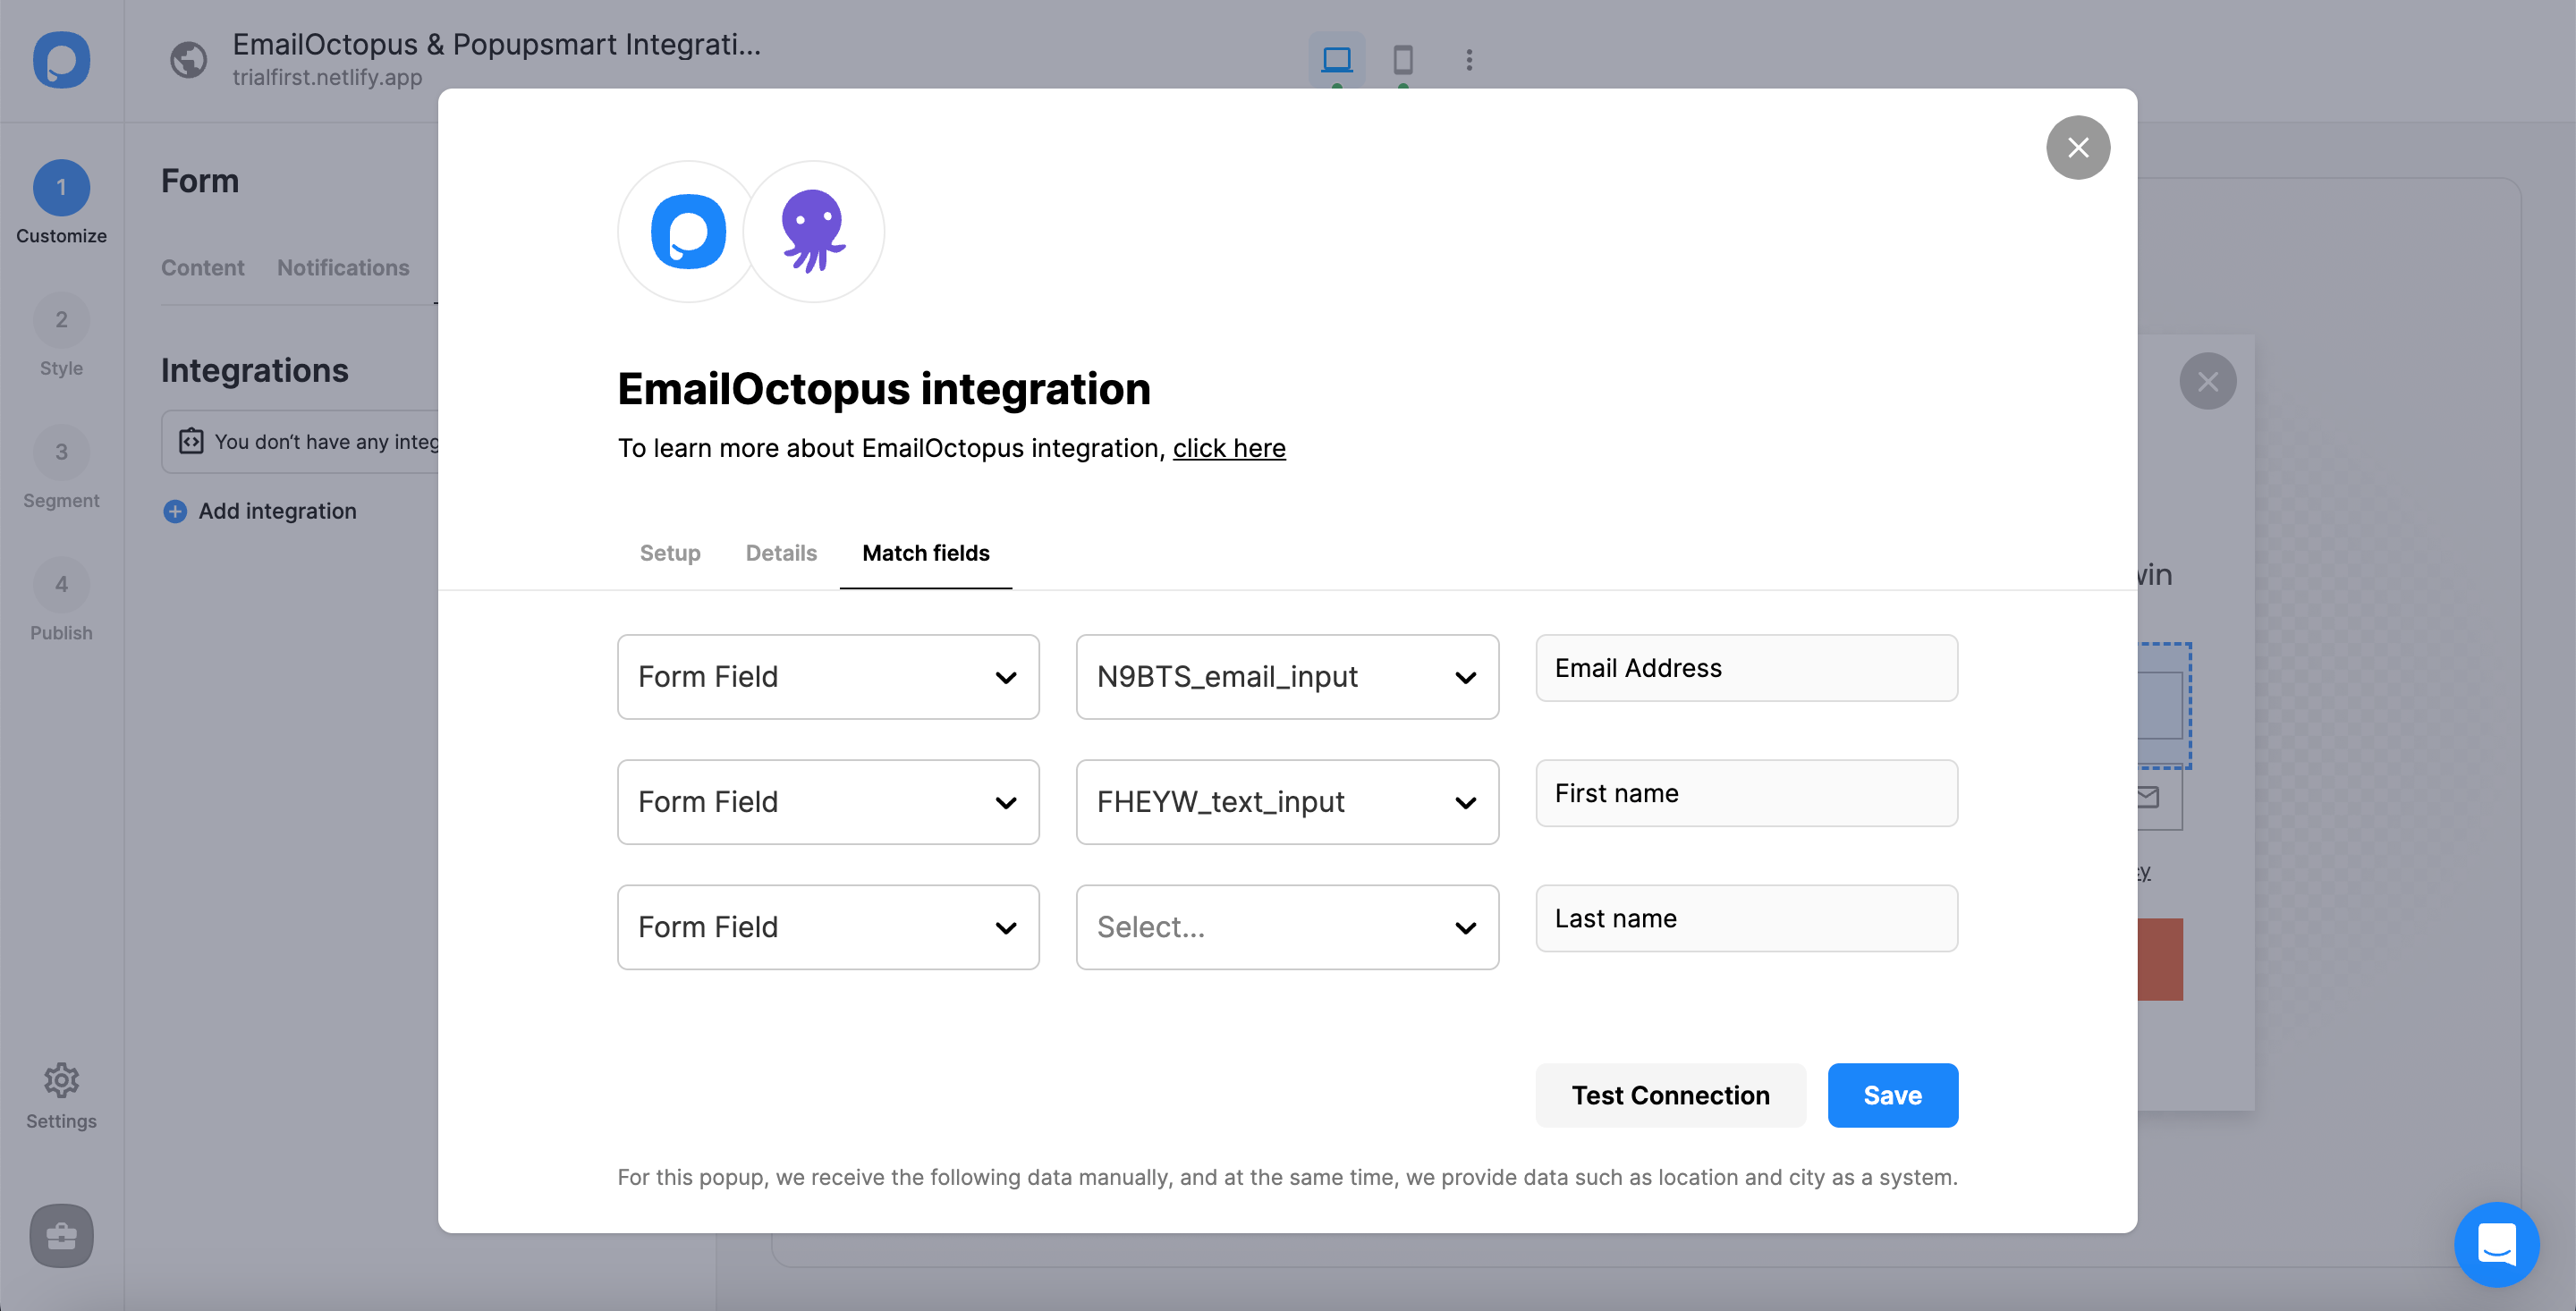Click the globe website icon

click(188, 60)
